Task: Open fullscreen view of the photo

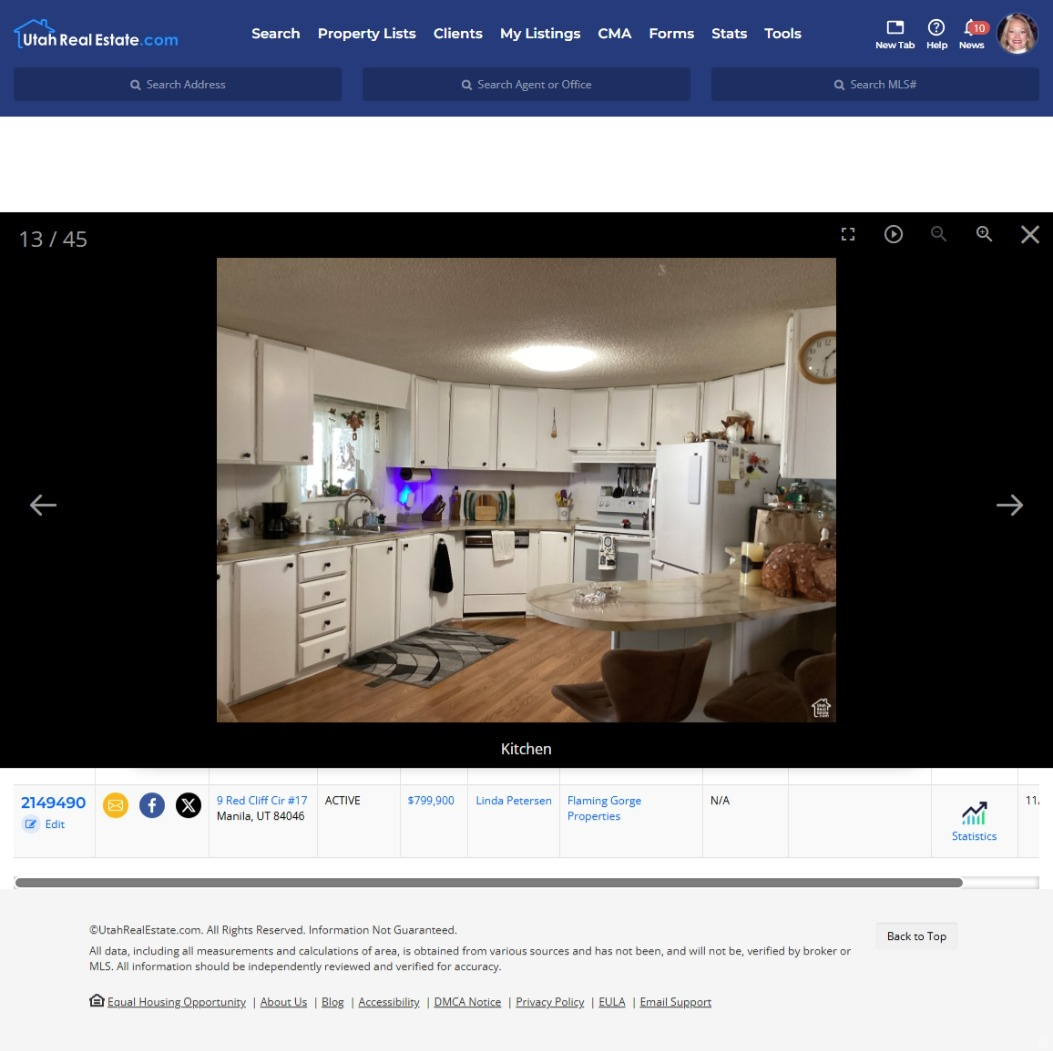Action: click(848, 233)
